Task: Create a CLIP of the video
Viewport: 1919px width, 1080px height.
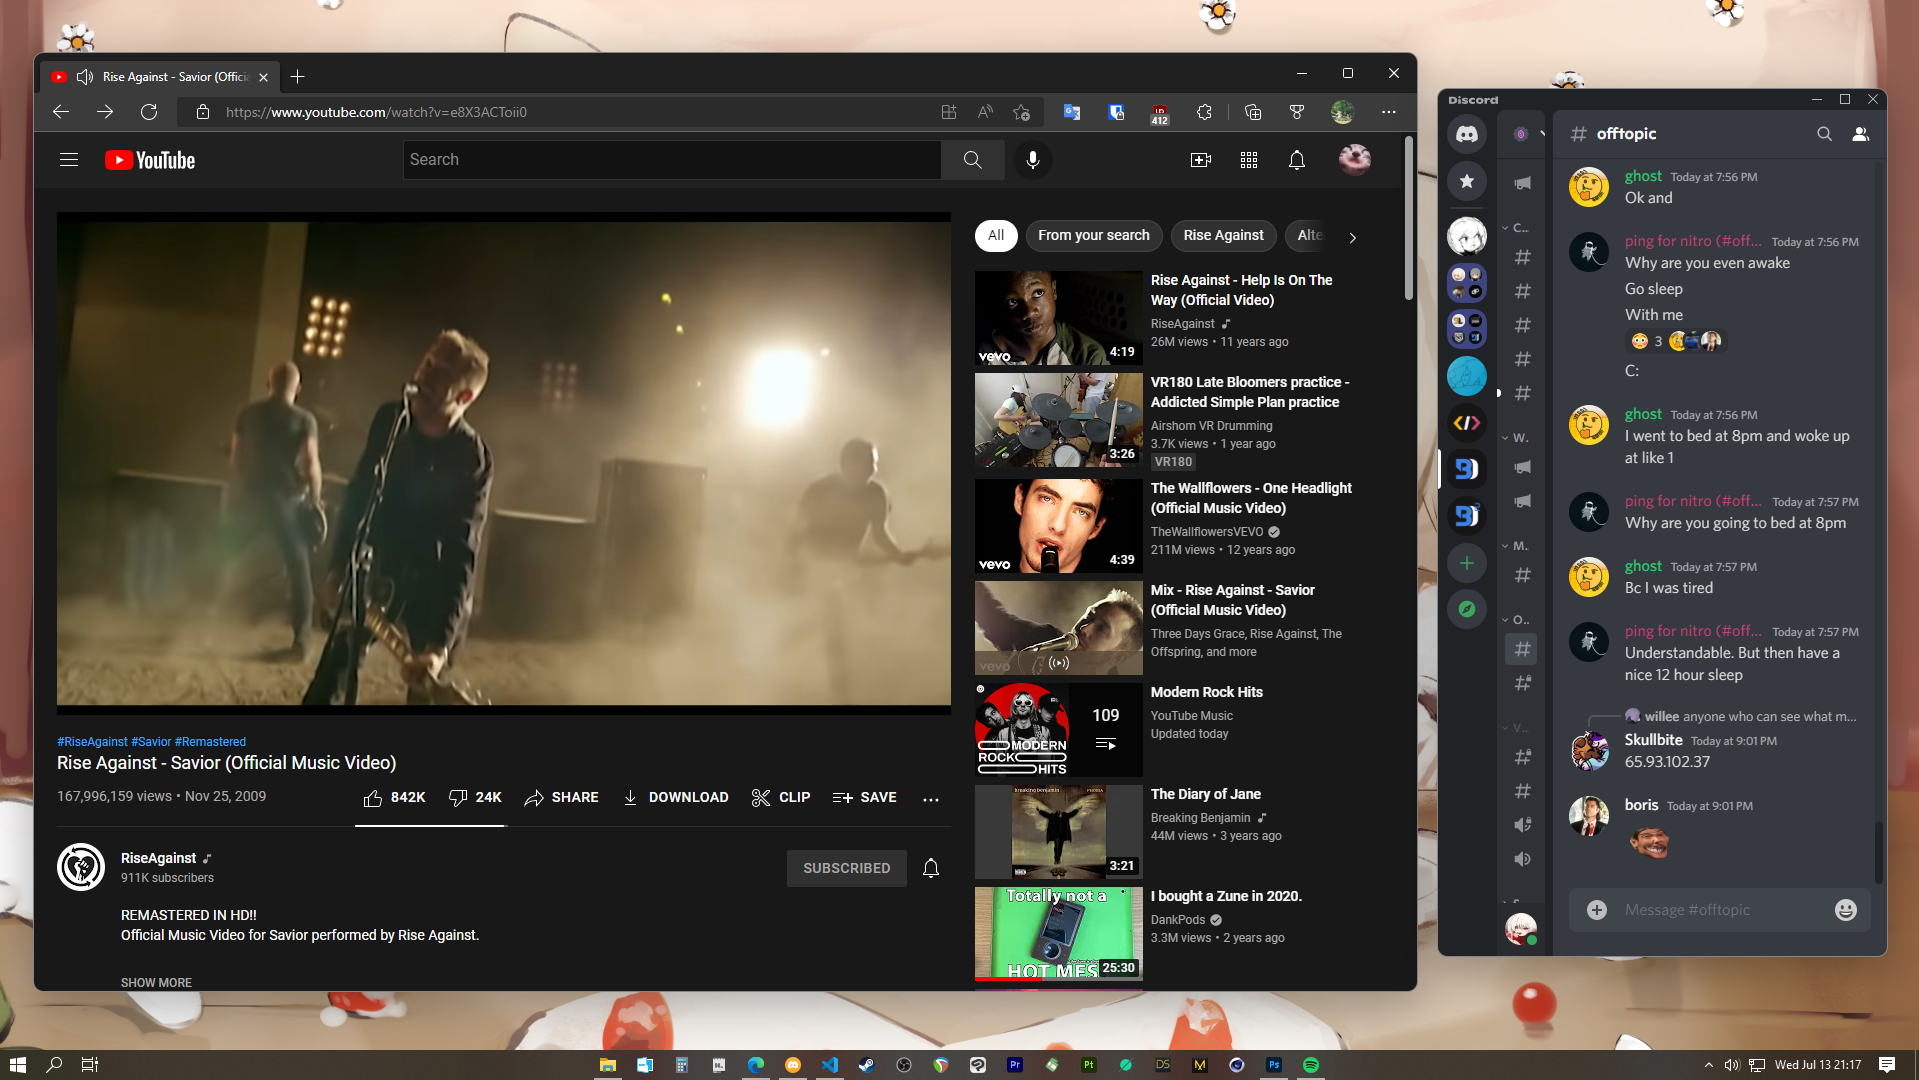Action: [x=781, y=797]
